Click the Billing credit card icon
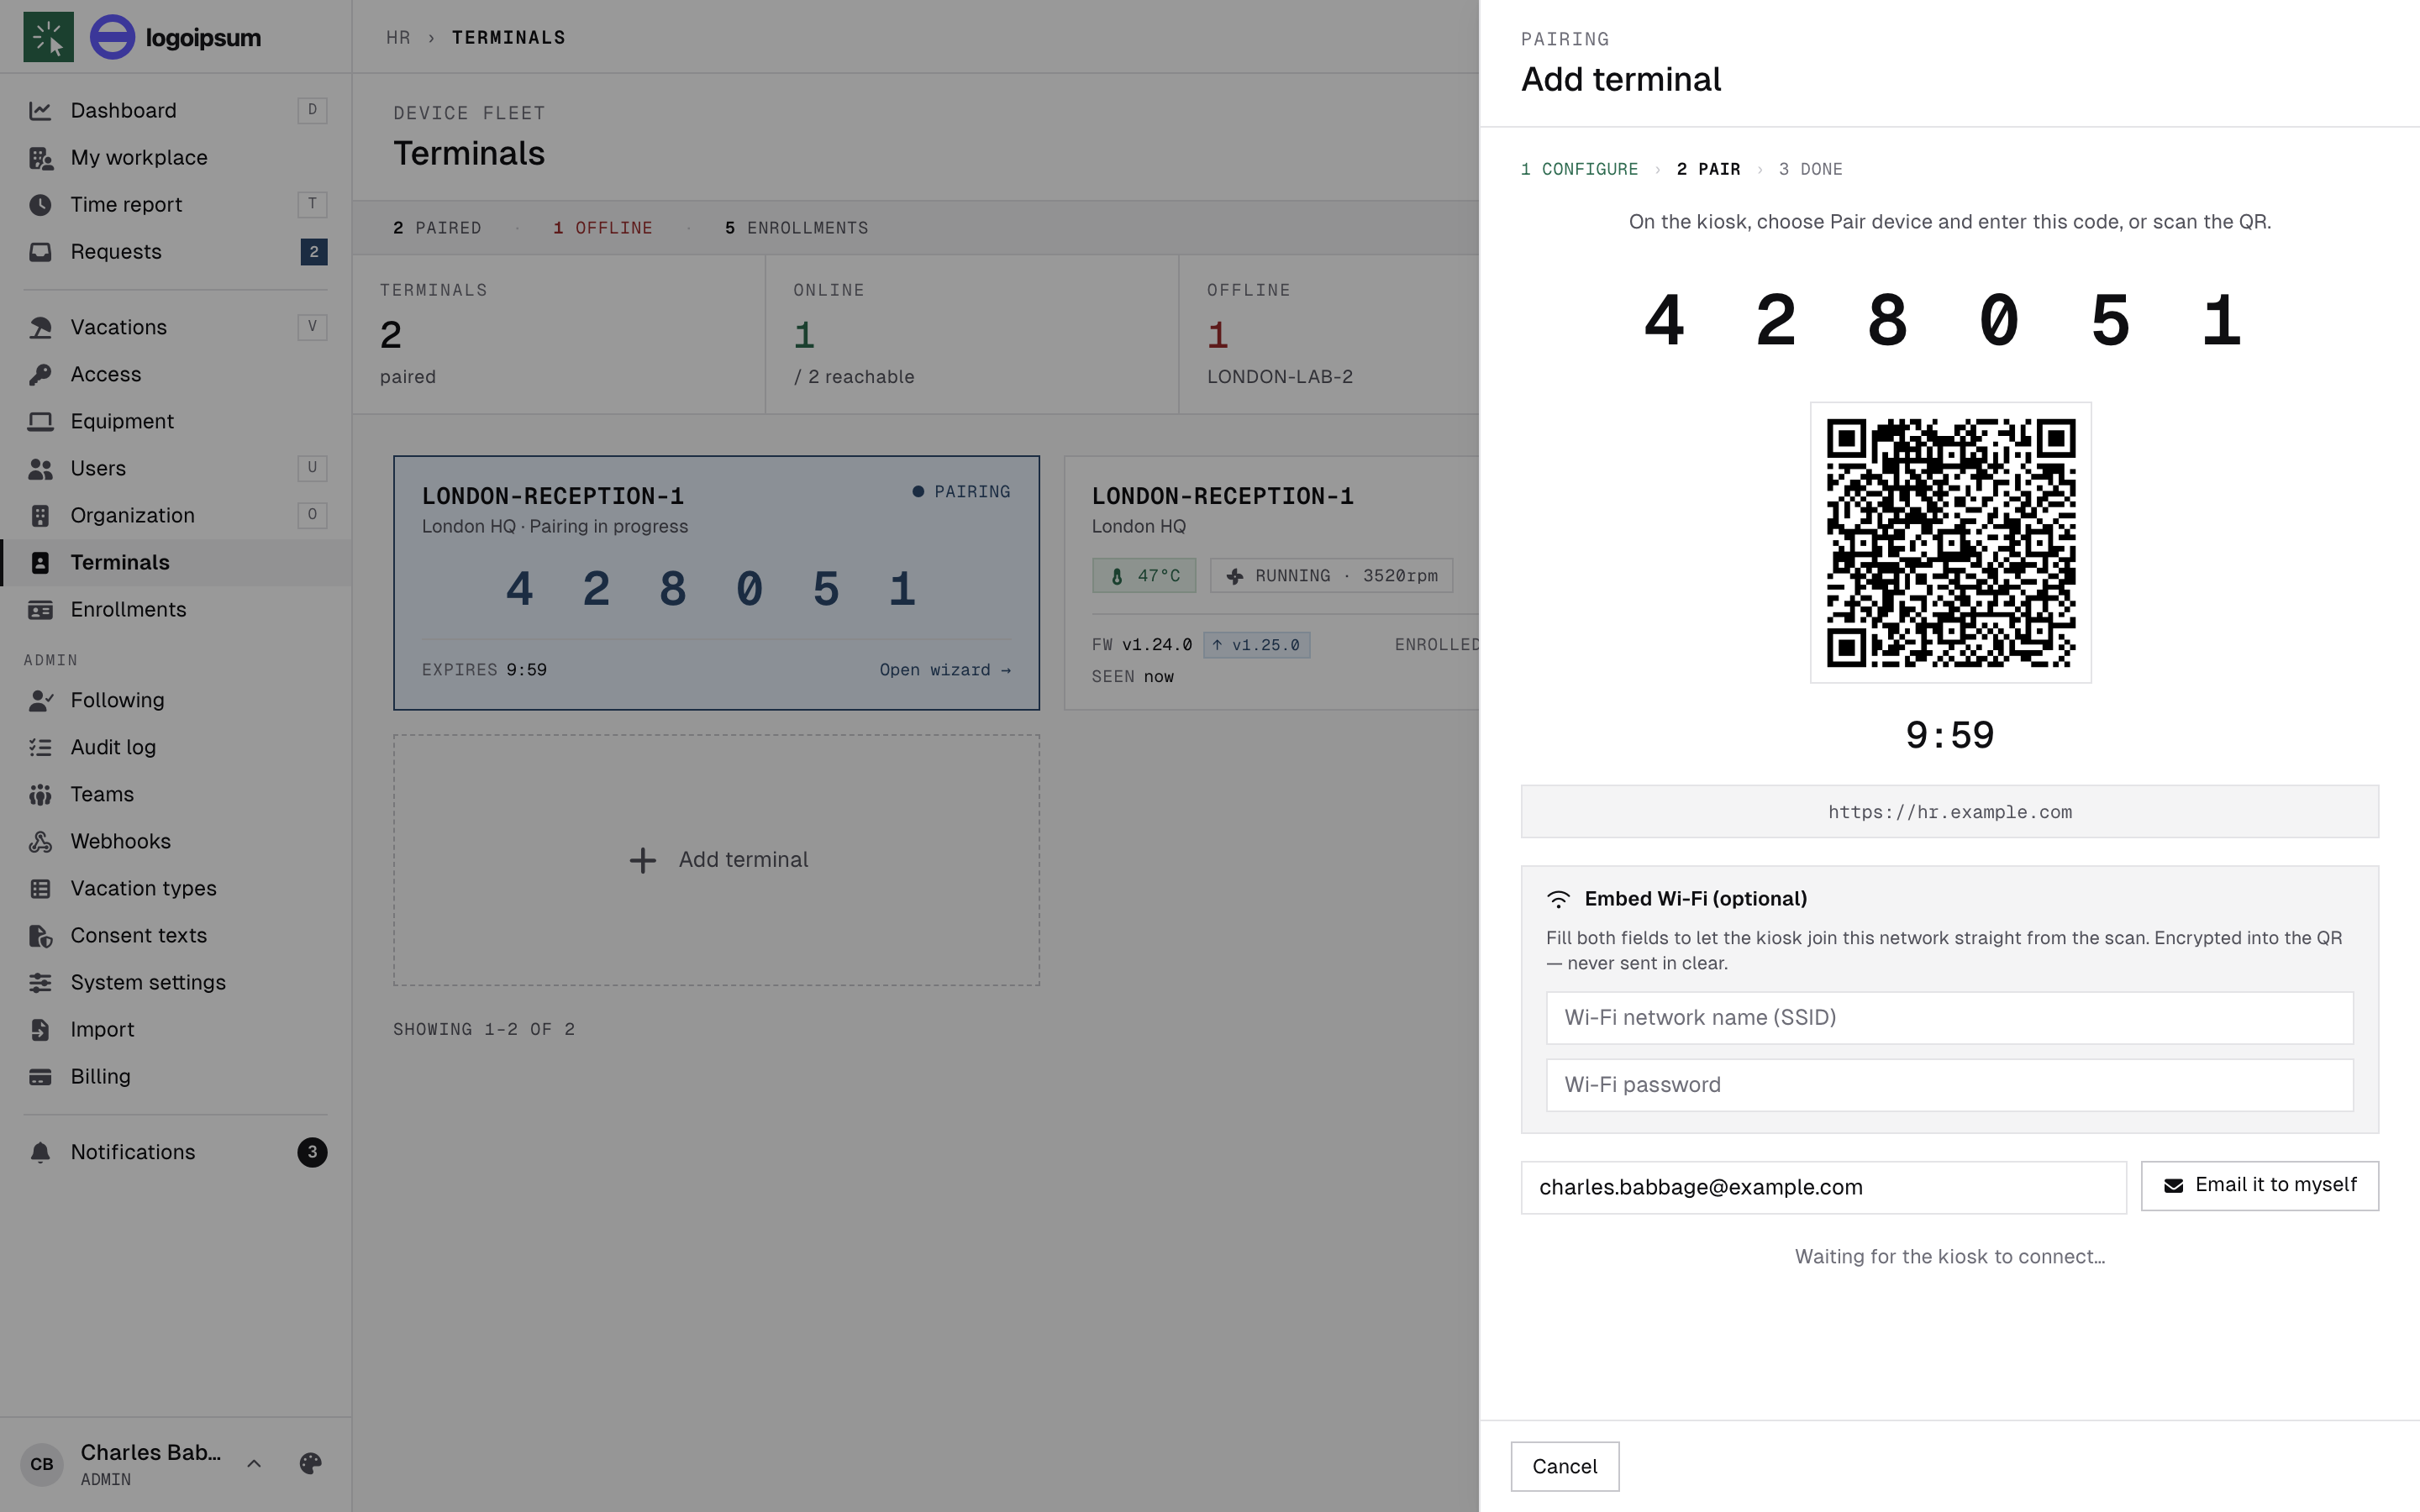Viewport: 2420px width, 1512px height. click(x=40, y=1076)
